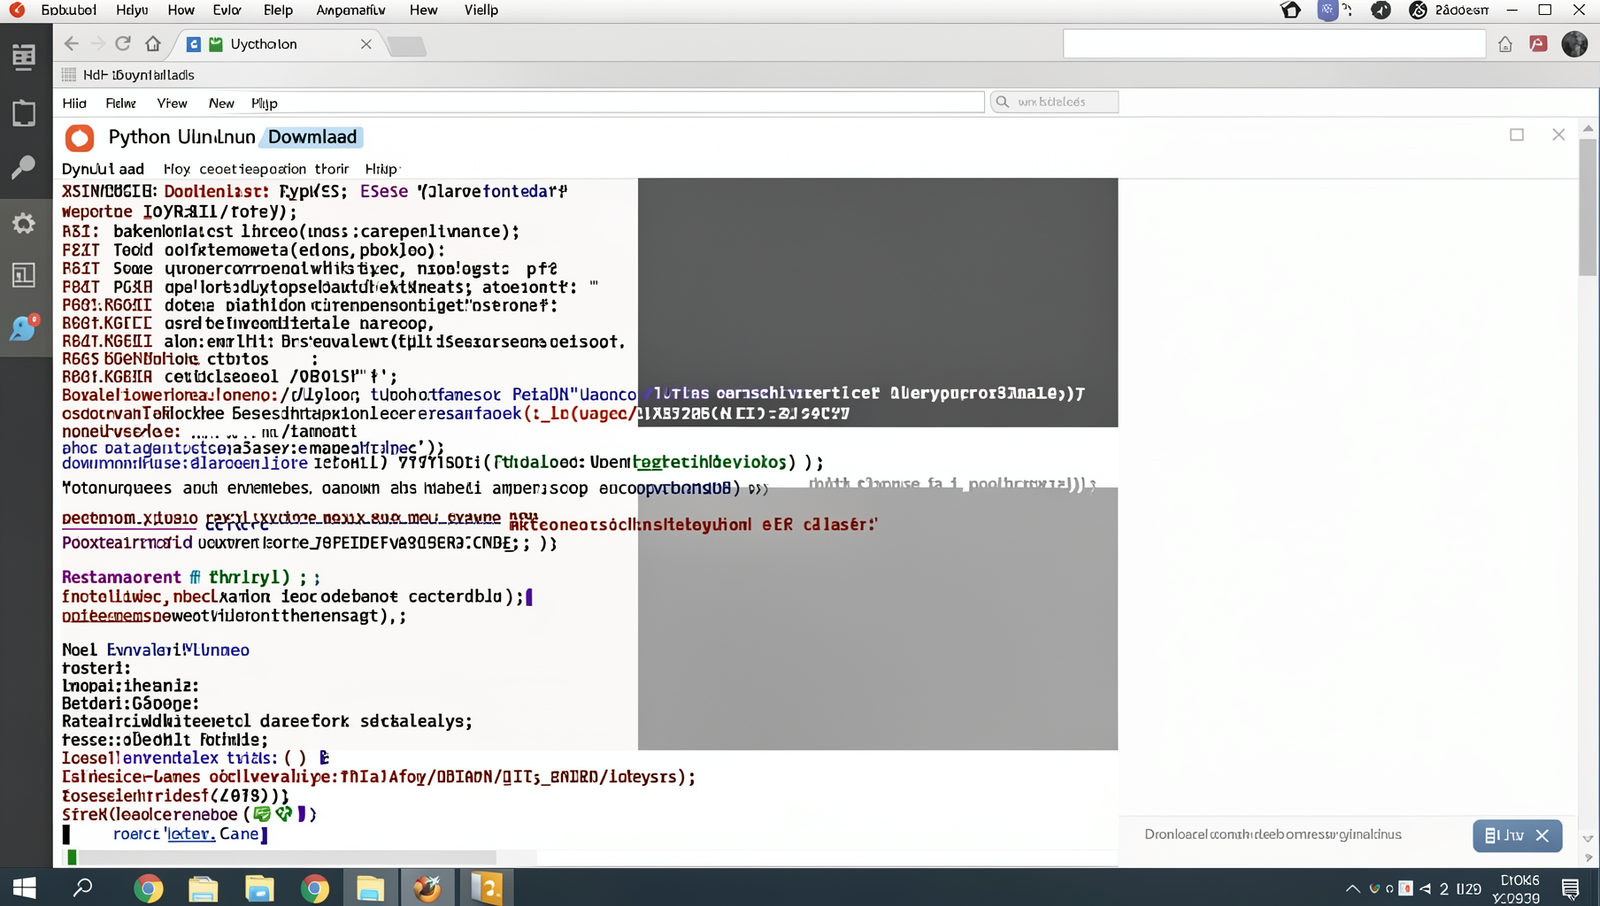Image resolution: width=1600 pixels, height=906 pixels.
Task: Open the round profile avatar
Action: pyautogui.click(x=1574, y=44)
